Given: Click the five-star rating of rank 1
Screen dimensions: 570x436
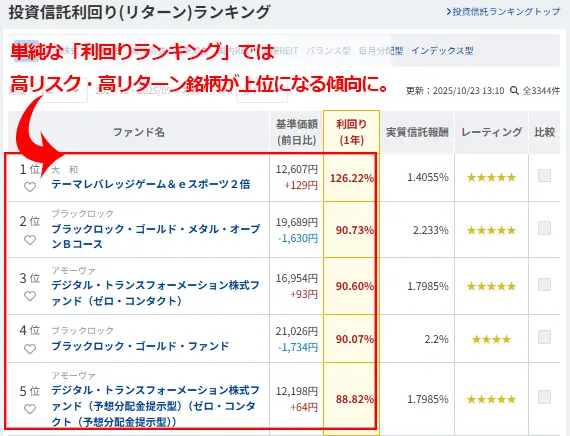Looking at the screenshot, I should coord(491,177).
